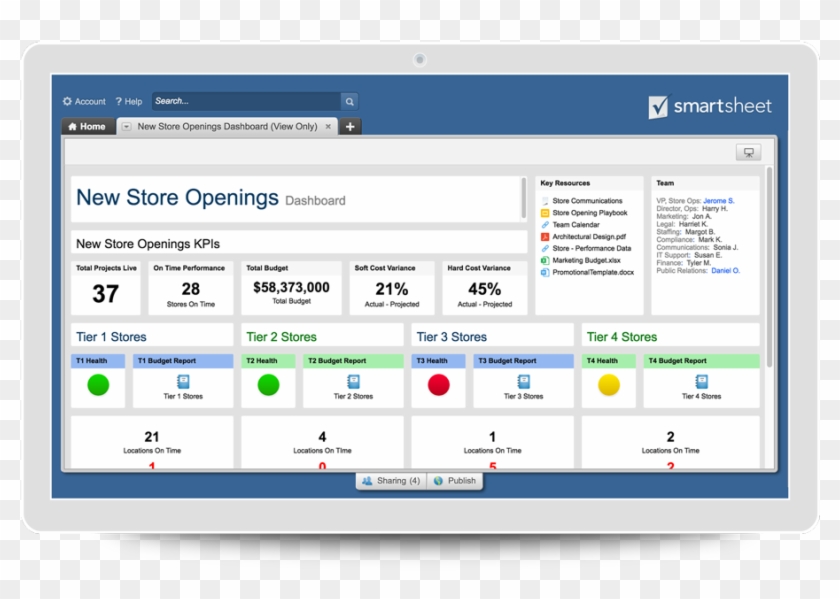Open the Tier 1 Stores budget report icon
This screenshot has height=599, width=840.
[183, 381]
